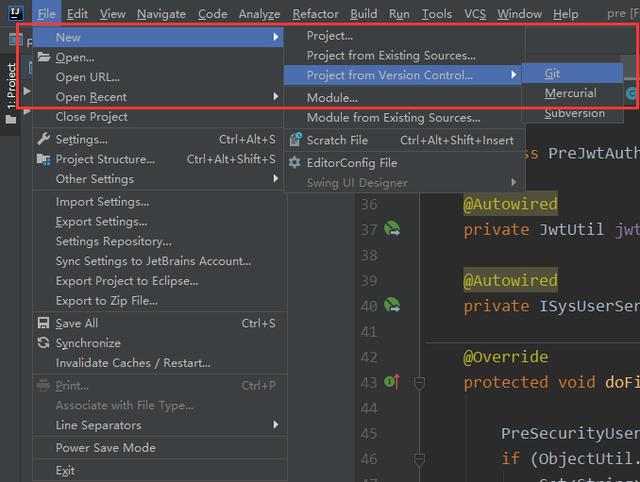
Task: Open the File menu
Action: point(47,14)
